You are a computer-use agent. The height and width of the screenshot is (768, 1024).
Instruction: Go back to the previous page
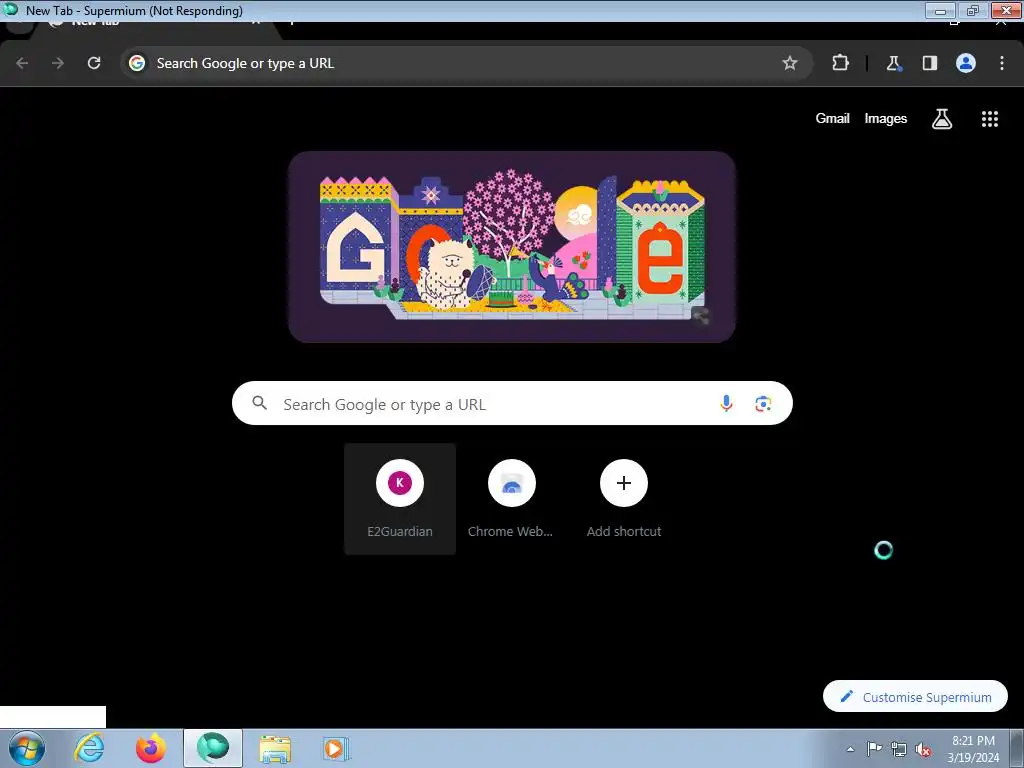pos(22,63)
